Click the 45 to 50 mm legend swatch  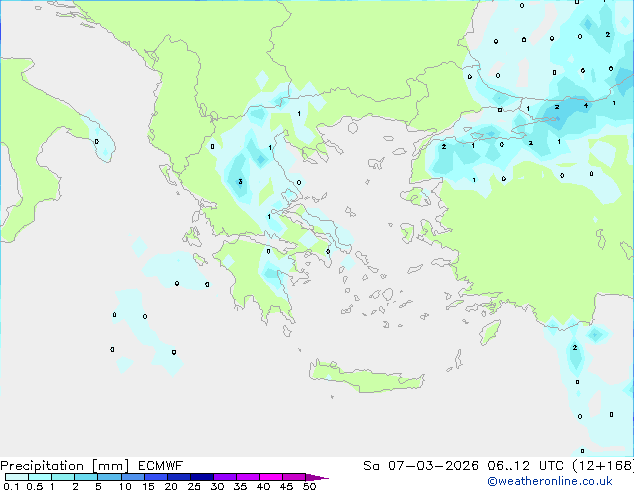coord(294,477)
